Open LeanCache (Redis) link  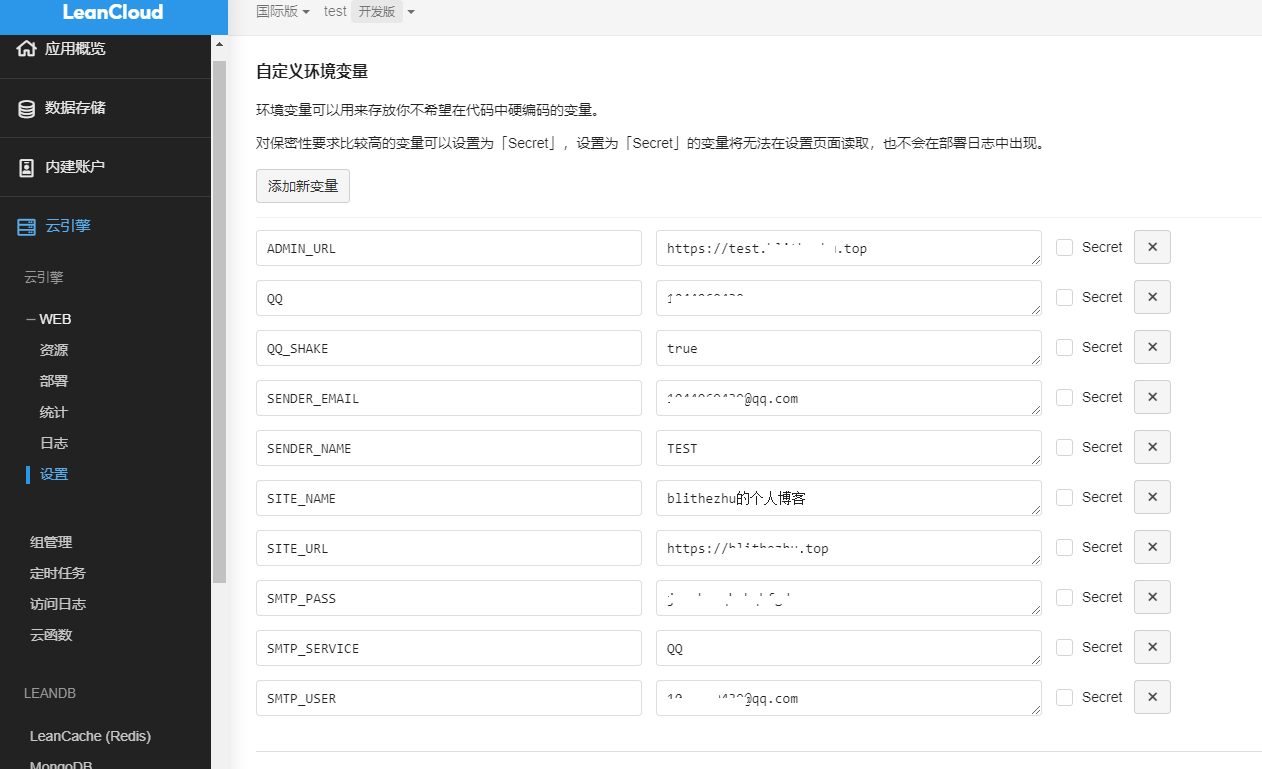click(x=90, y=736)
